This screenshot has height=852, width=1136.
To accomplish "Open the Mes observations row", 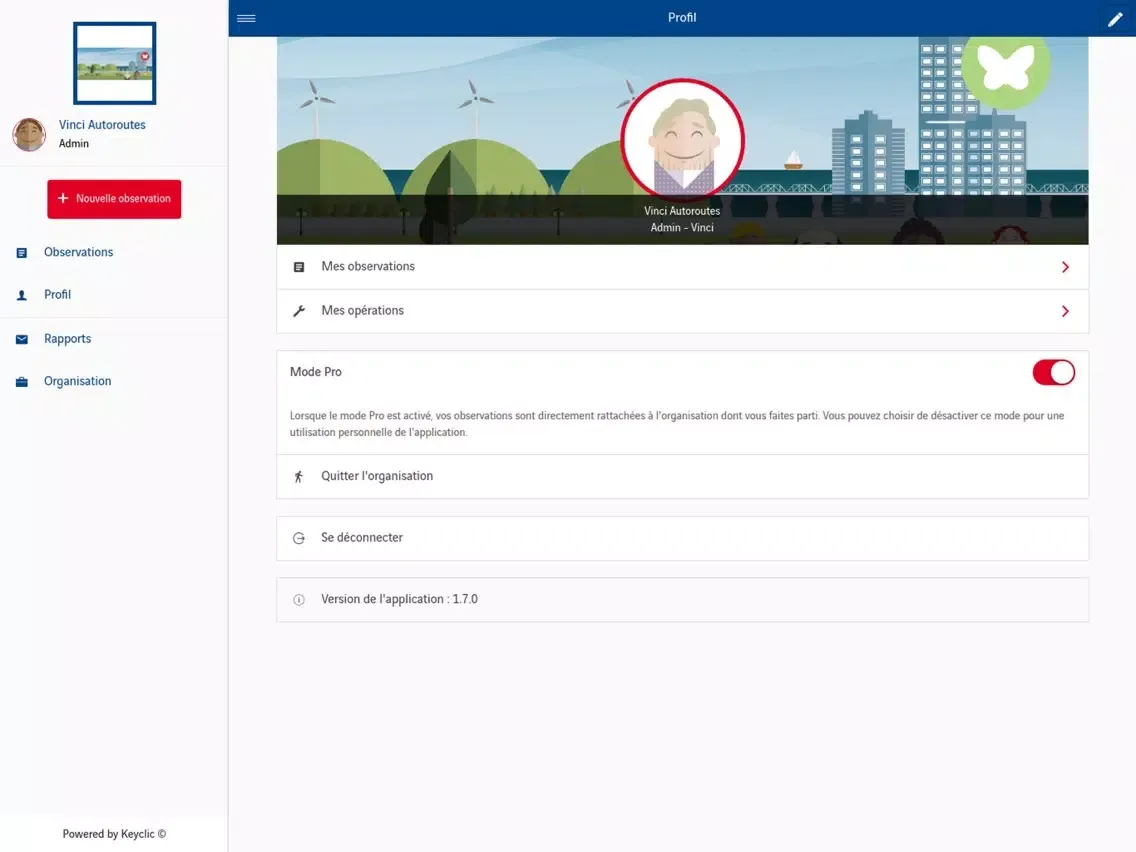I will point(682,267).
